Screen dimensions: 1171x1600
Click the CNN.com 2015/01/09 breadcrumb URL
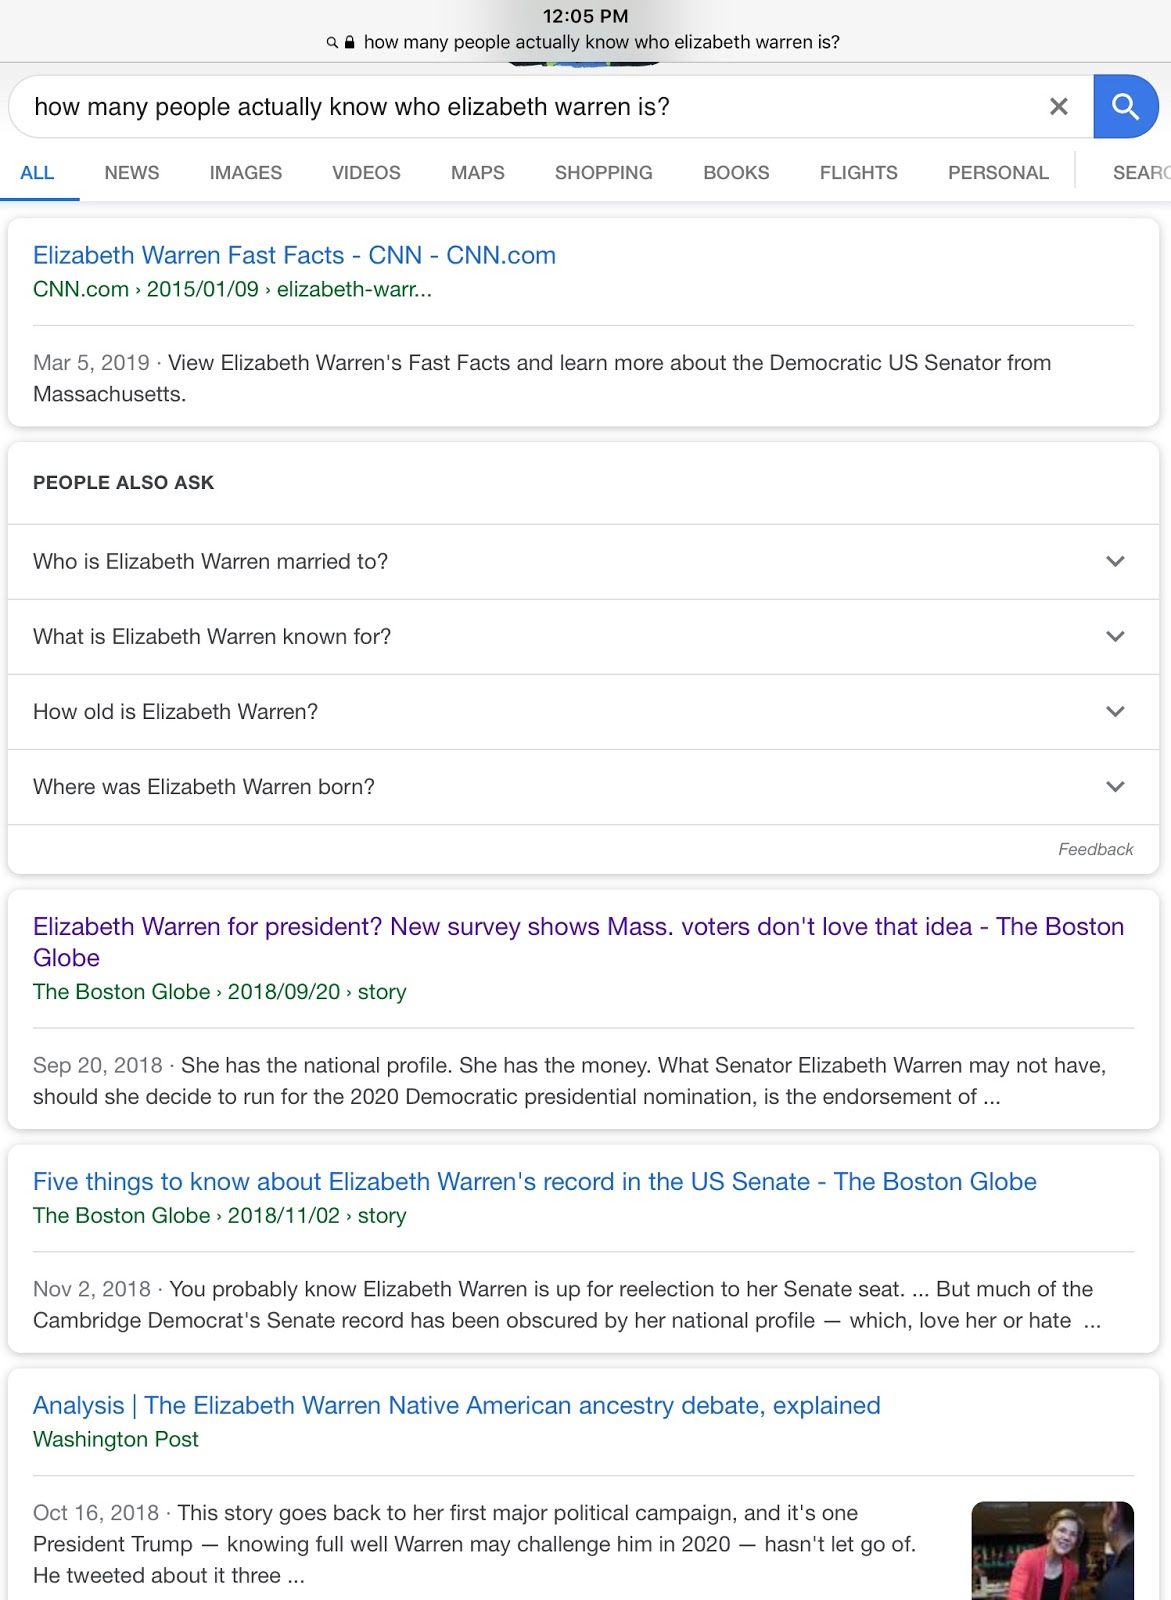point(232,289)
